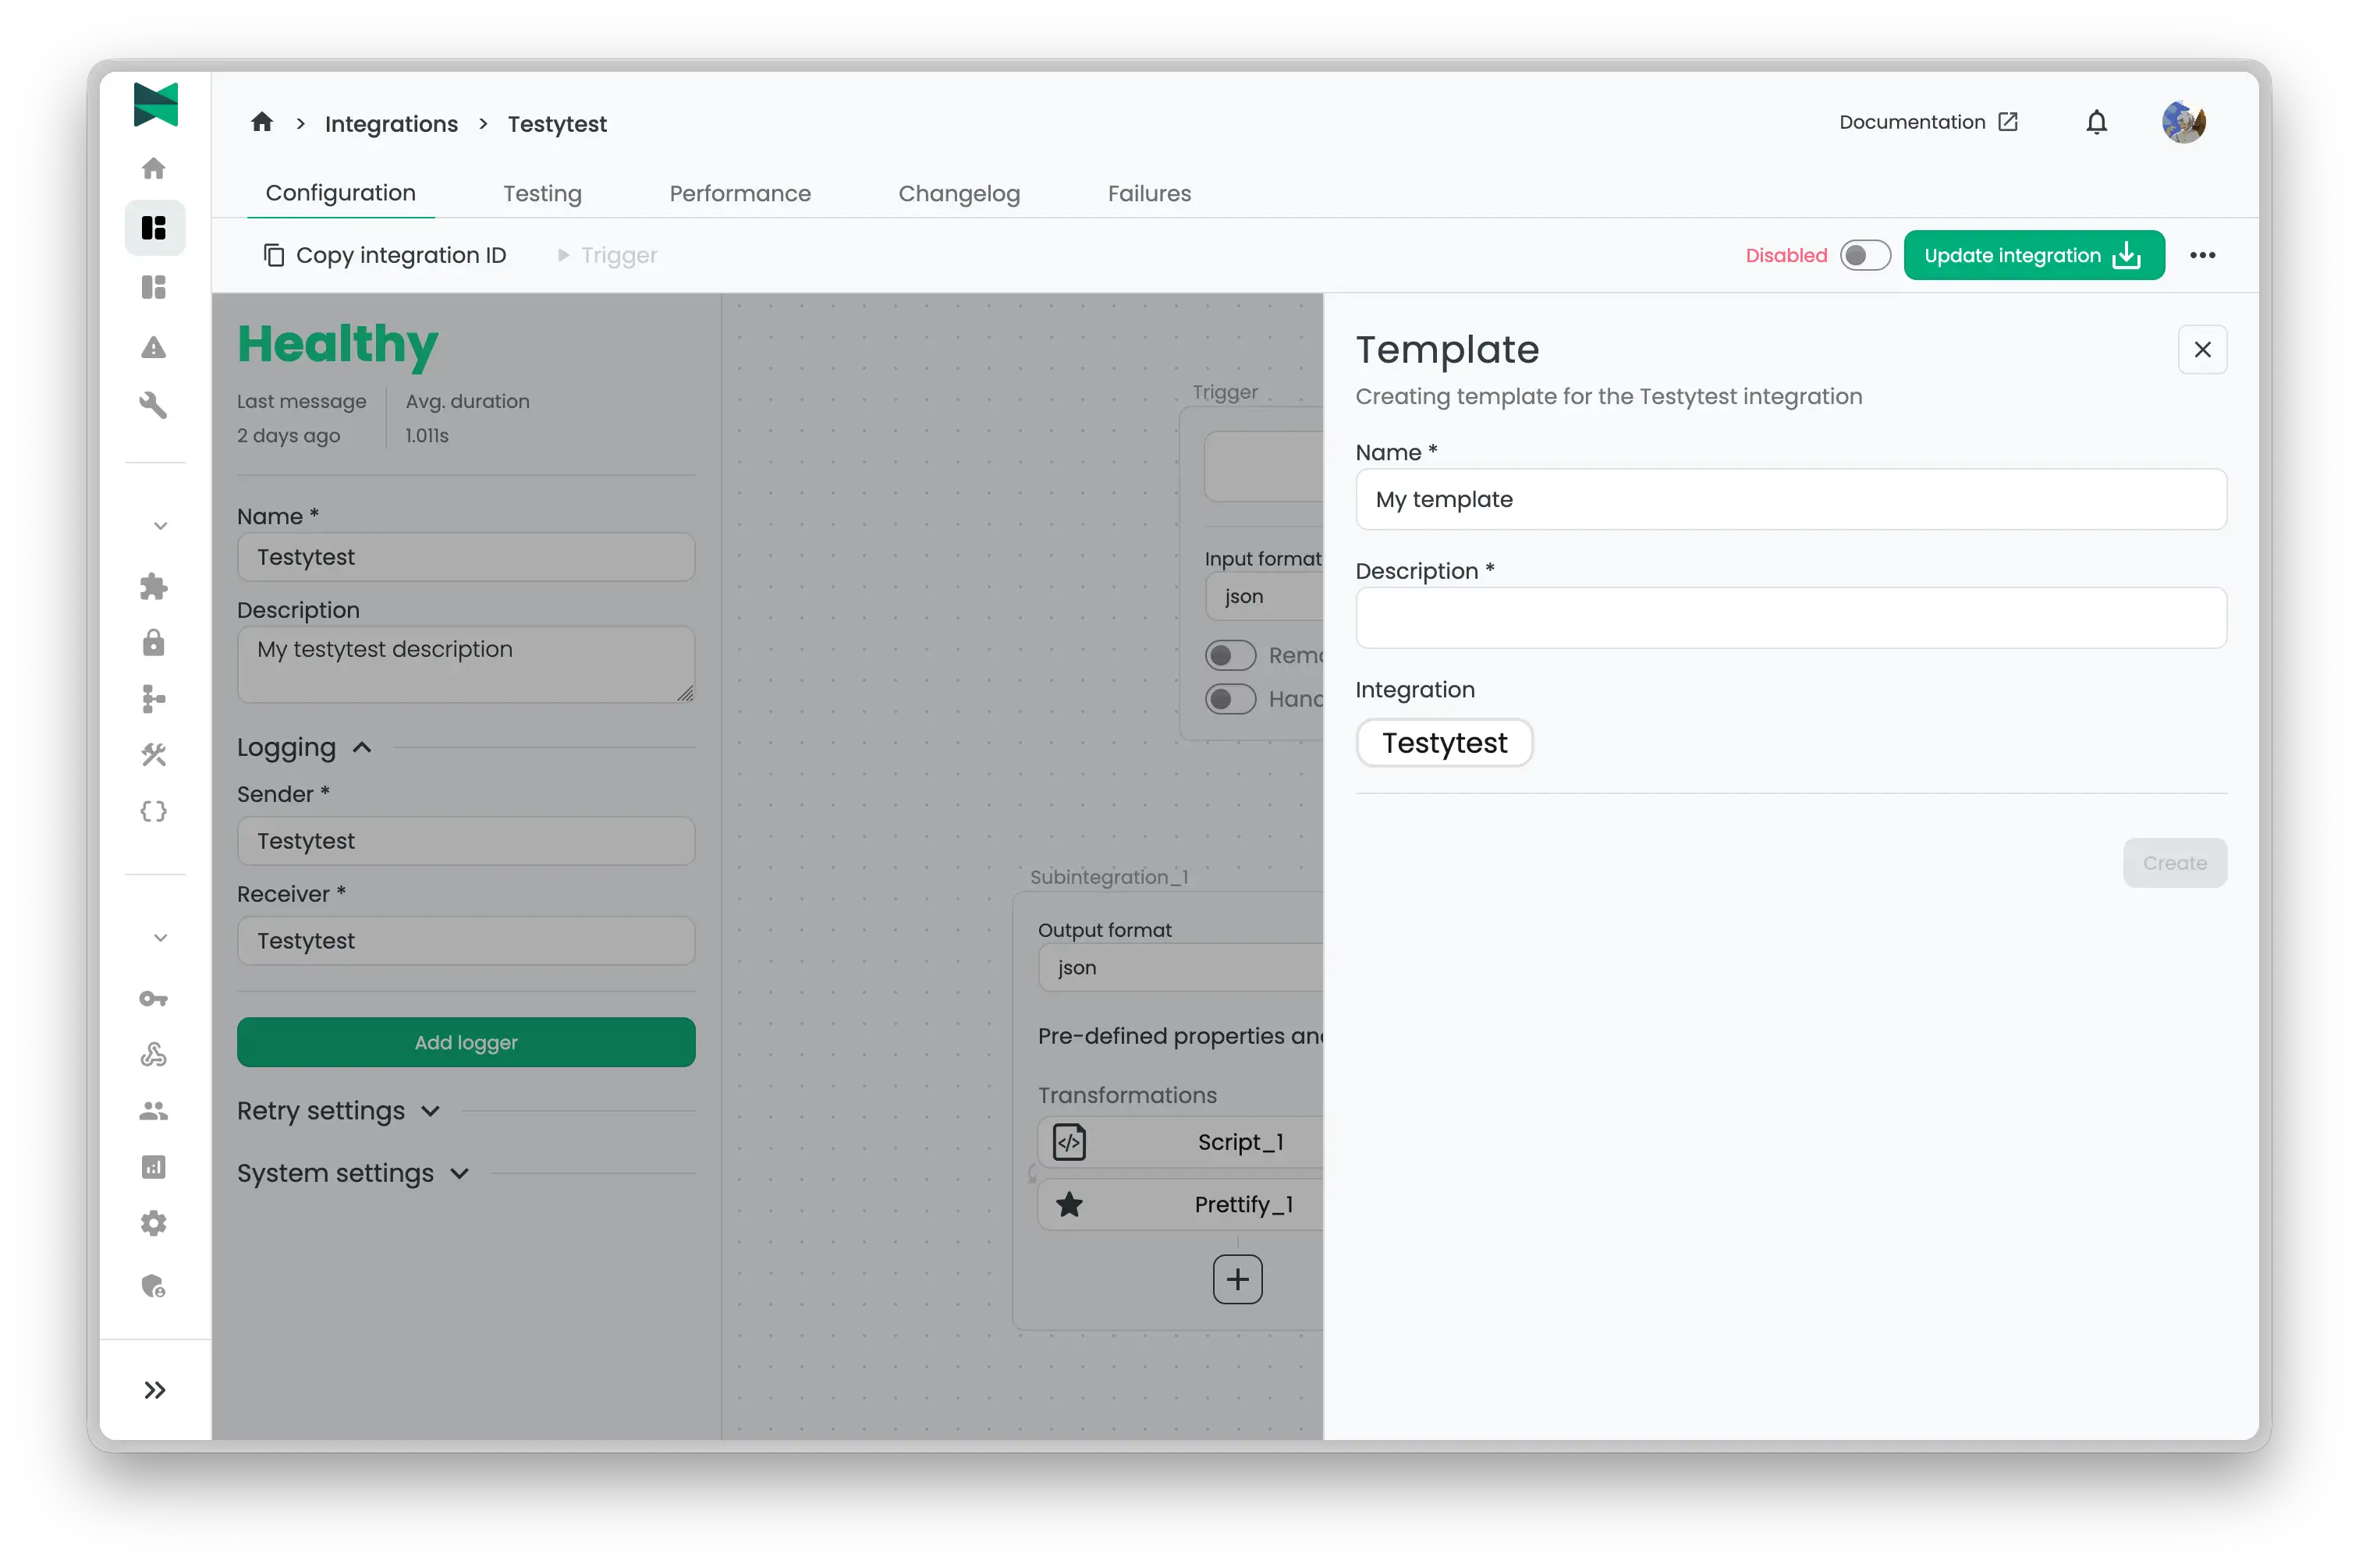The height and width of the screenshot is (1568, 2359).
Task: Open the wrench tools icon in sidebar
Action: [x=155, y=405]
